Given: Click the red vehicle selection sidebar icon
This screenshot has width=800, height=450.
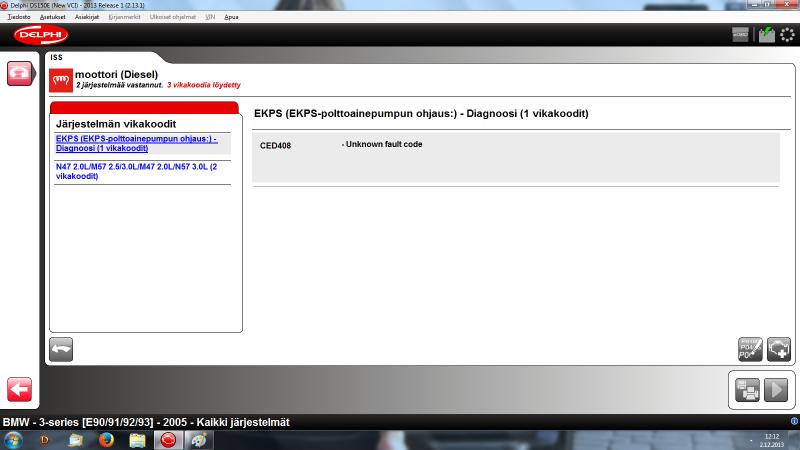Looking at the screenshot, I should click(19, 73).
